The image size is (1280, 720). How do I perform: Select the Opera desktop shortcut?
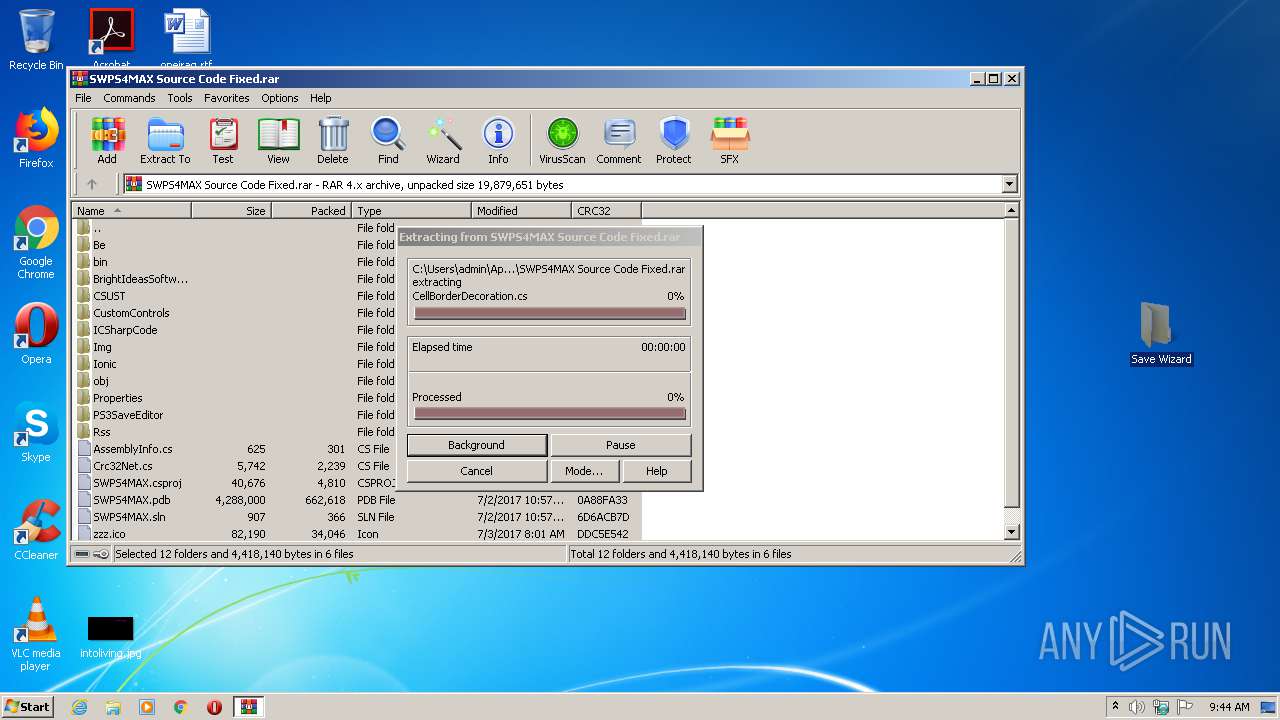pos(36,334)
